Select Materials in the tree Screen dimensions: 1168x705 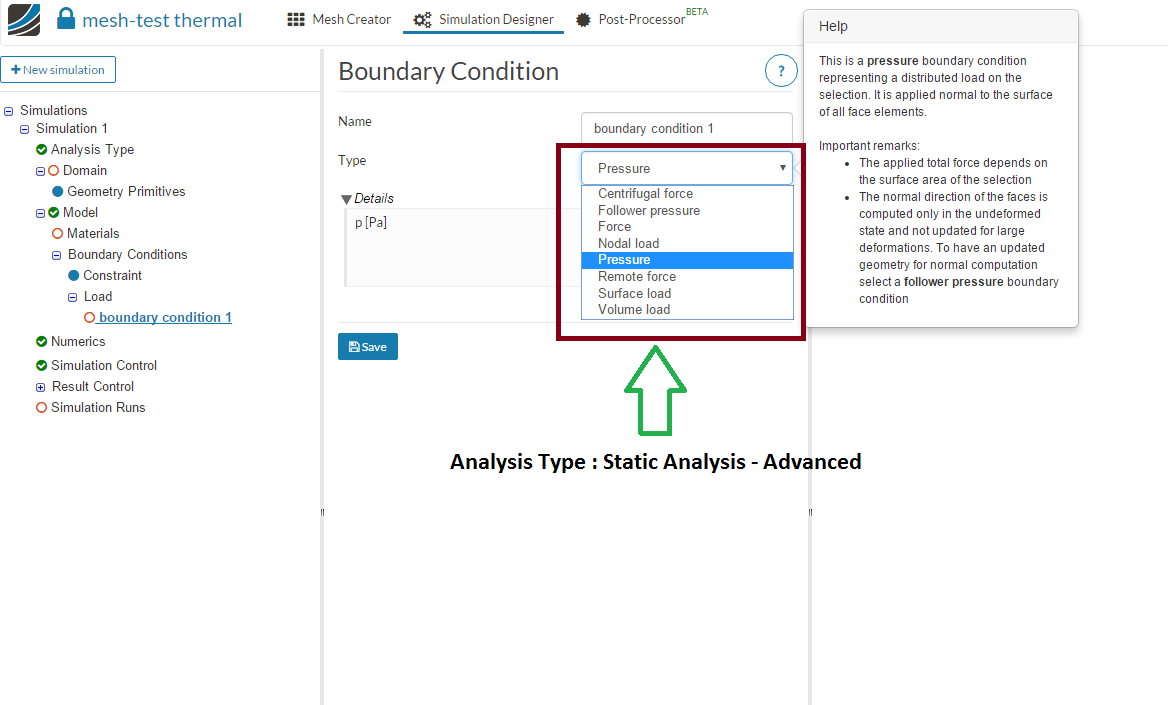pyautogui.click(x=93, y=233)
